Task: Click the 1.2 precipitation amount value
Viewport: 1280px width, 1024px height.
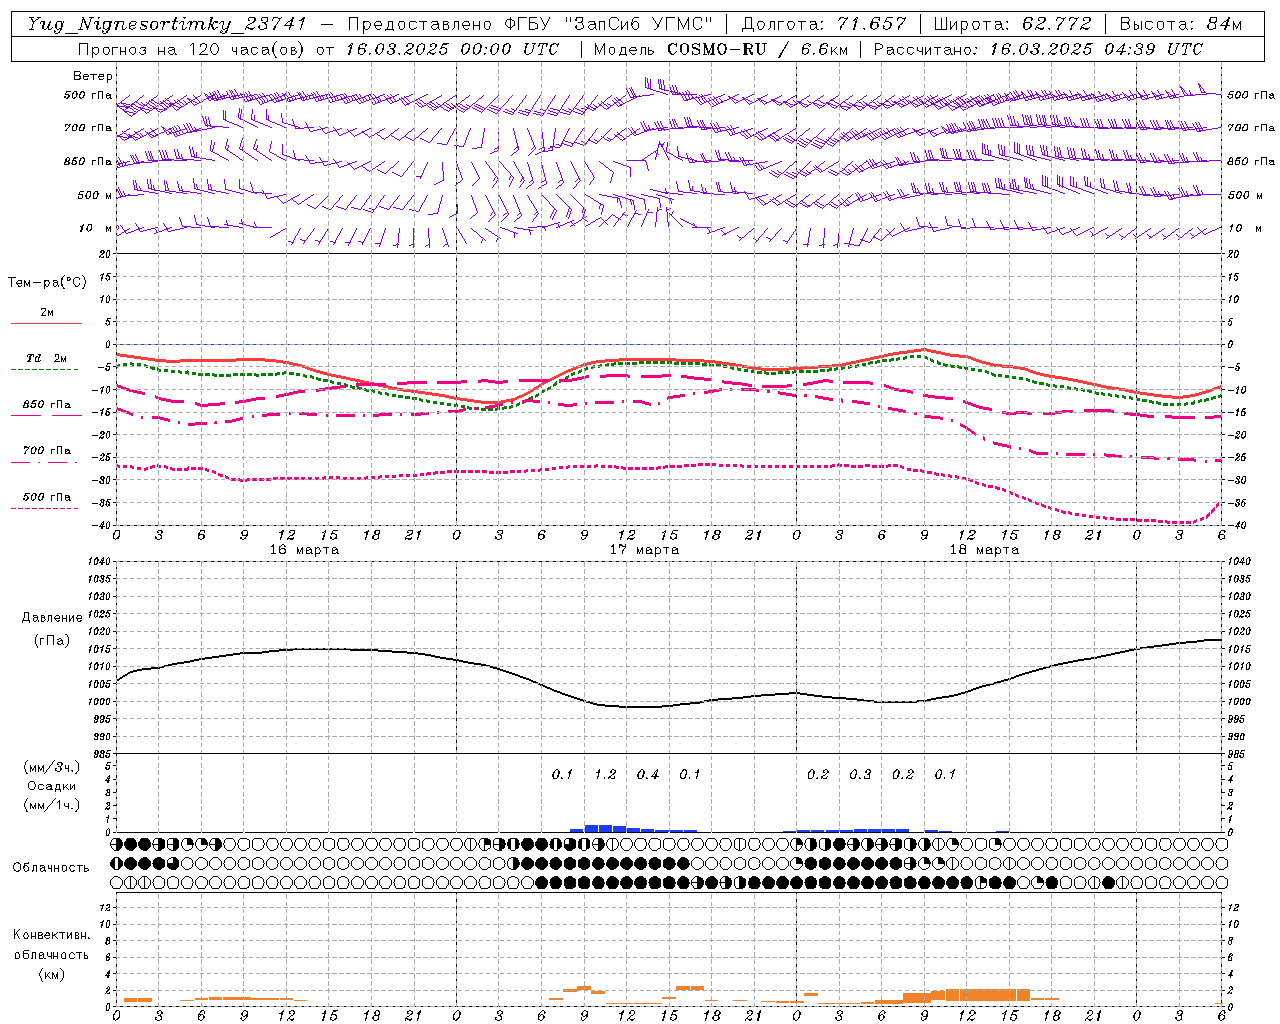Action: (x=605, y=775)
